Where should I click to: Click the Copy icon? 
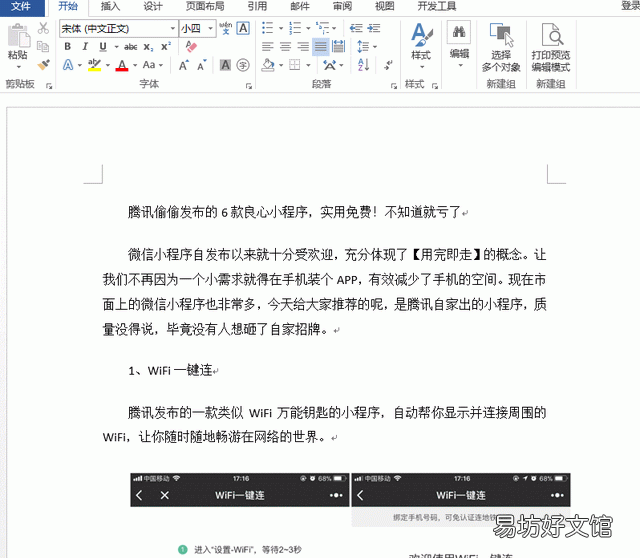43,46
